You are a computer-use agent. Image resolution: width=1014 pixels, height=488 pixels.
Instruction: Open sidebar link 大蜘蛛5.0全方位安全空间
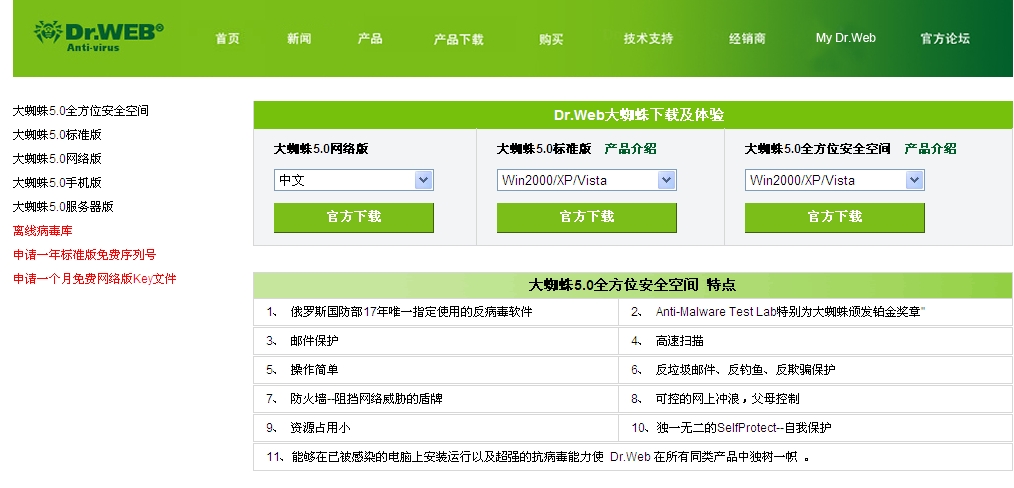[x=81, y=111]
